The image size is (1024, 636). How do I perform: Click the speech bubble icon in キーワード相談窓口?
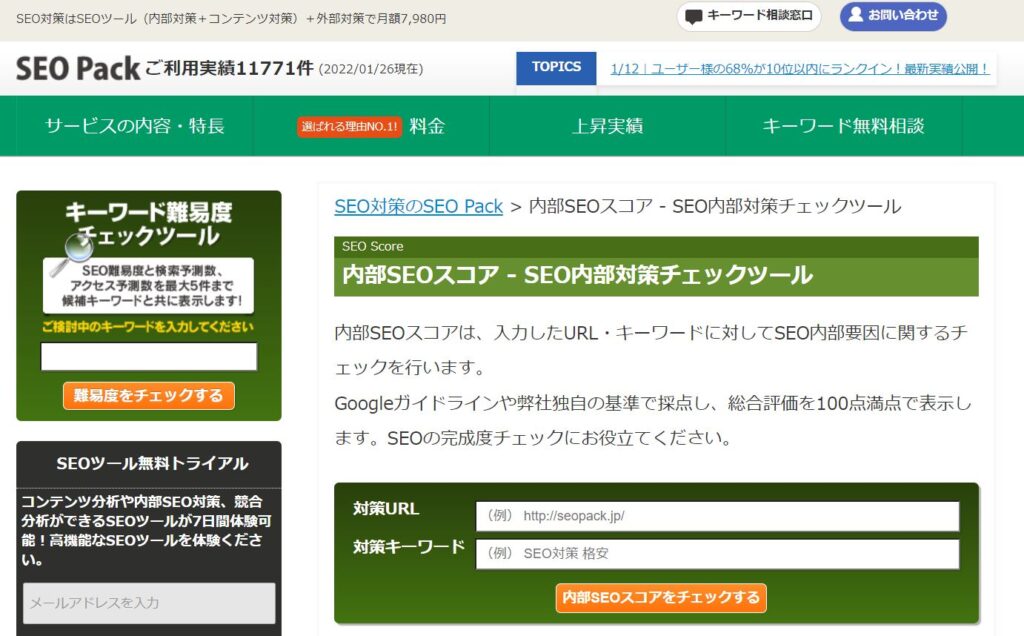694,16
